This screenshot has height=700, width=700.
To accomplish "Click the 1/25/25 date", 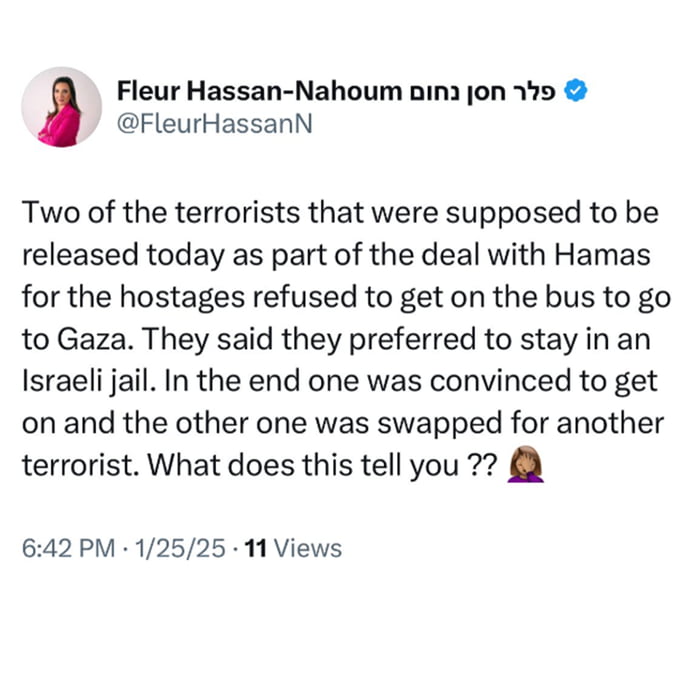I will [169, 548].
